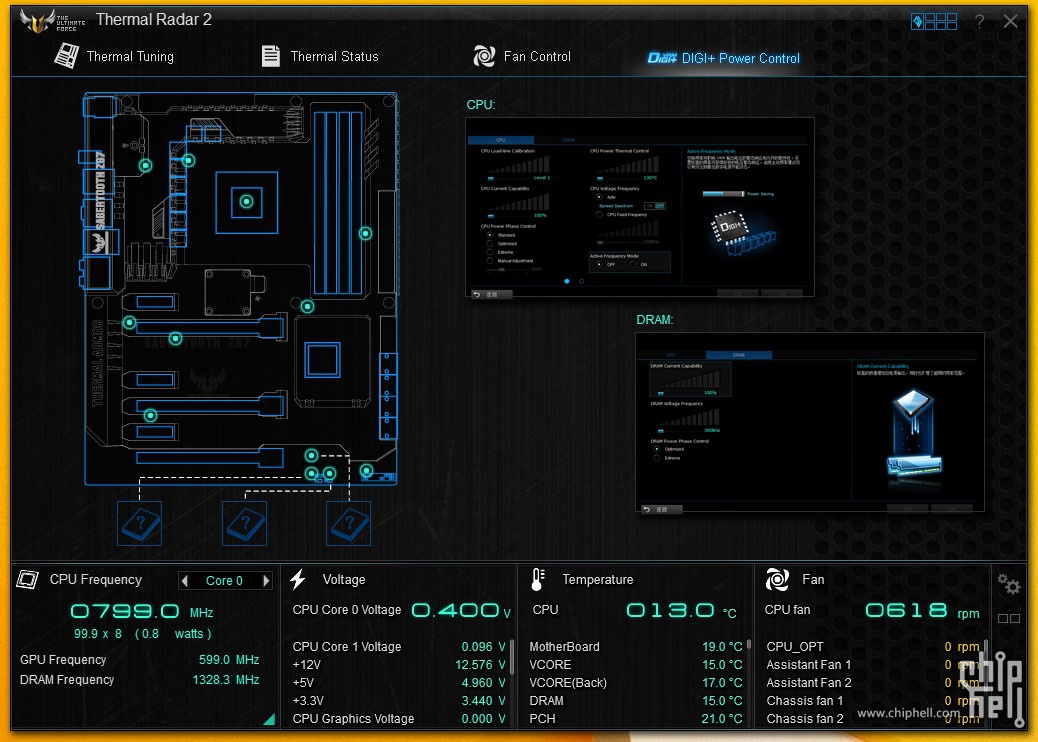Click the CPU Core 0 Voltage label
This screenshot has width=1038, height=742.
tap(347, 610)
